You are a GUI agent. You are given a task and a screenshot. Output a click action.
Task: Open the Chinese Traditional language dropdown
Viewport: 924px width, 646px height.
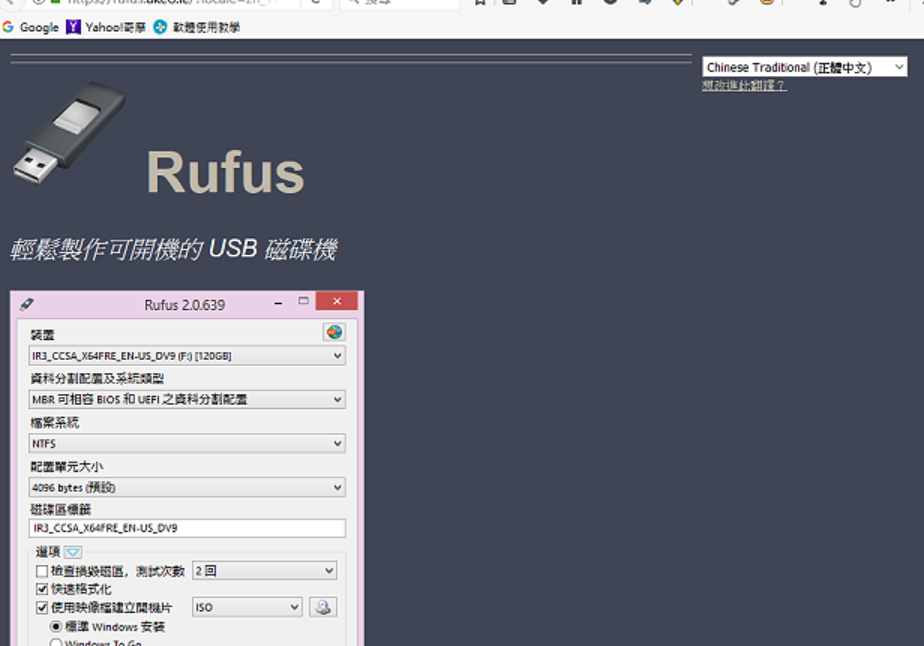804,67
